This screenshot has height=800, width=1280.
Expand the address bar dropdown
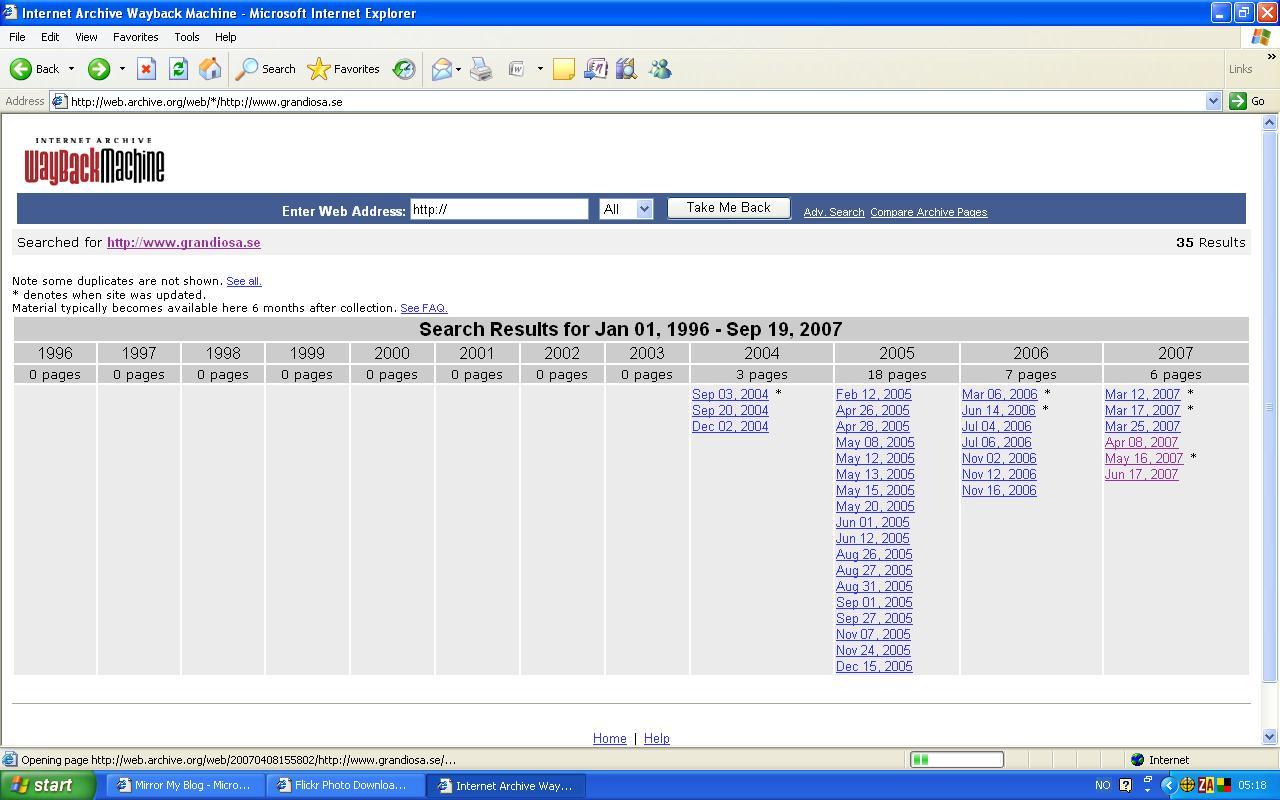pyautogui.click(x=1213, y=101)
